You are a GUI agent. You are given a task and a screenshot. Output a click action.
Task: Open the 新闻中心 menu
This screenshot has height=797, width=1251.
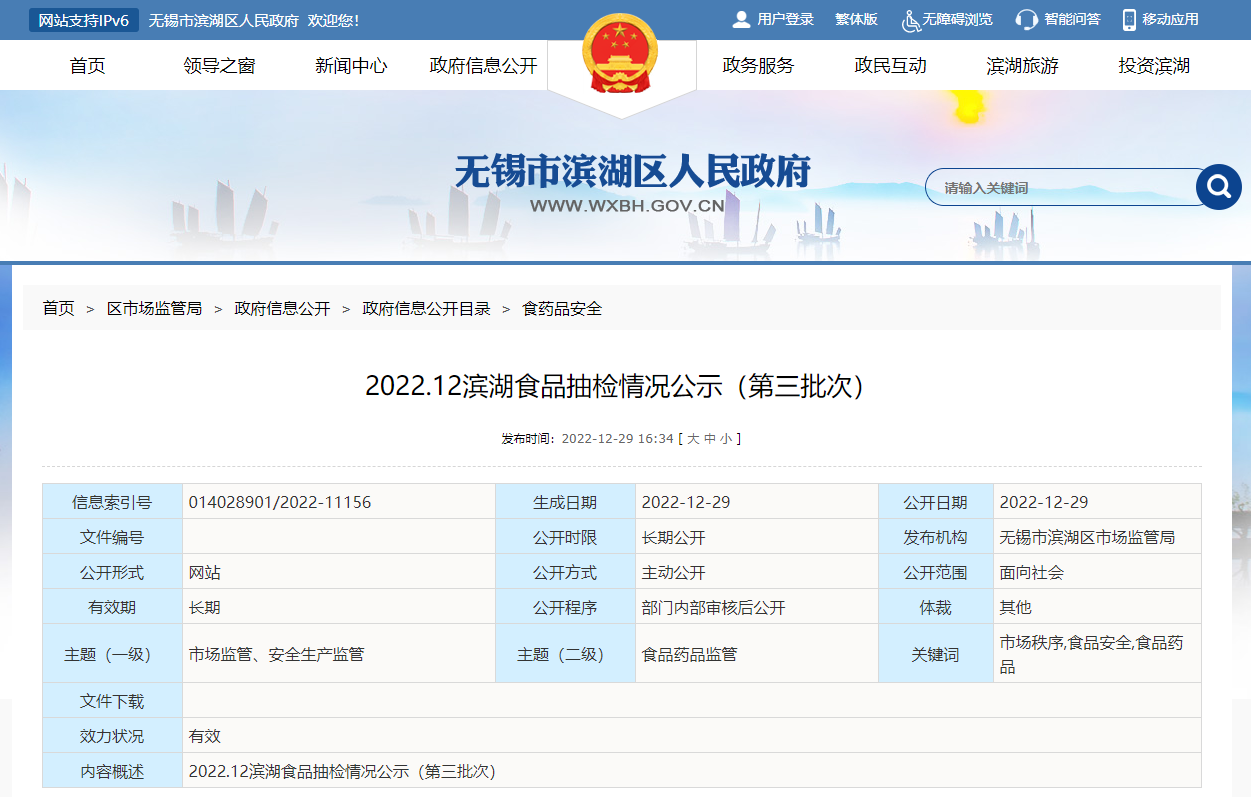[349, 65]
